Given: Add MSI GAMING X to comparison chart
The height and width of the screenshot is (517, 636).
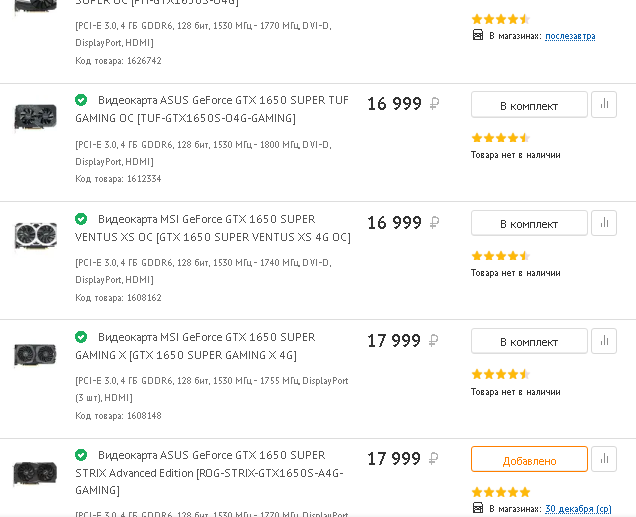Looking at the screenshot, I should click(604, 341).
